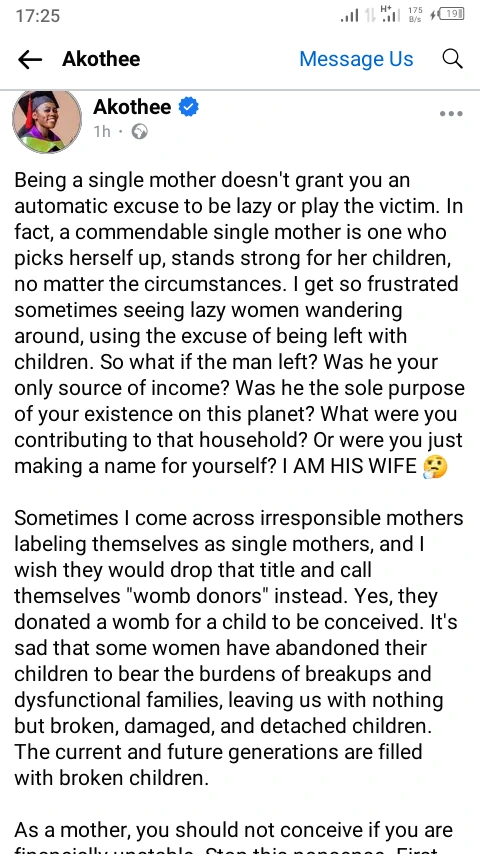Open Akothee's profile from the post author name
Screen dimensions: 480x854
coord(132,107)
